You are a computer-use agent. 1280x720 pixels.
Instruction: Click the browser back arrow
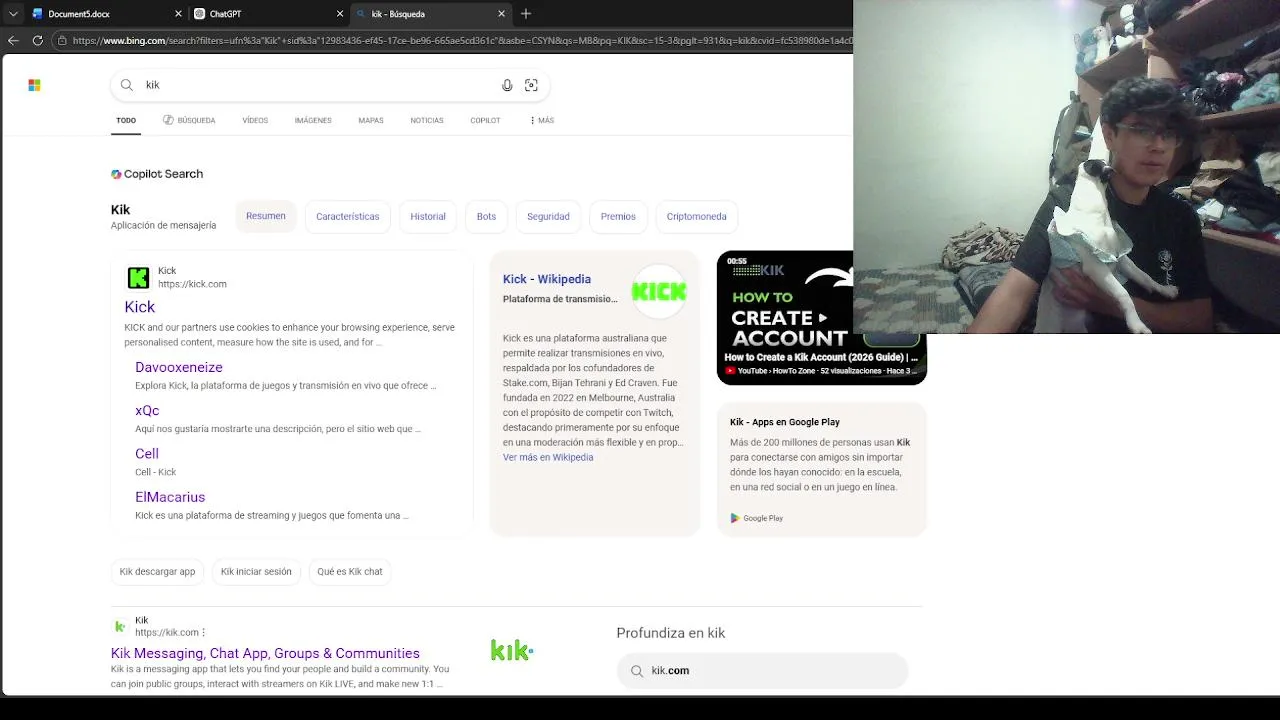(13, 40)
